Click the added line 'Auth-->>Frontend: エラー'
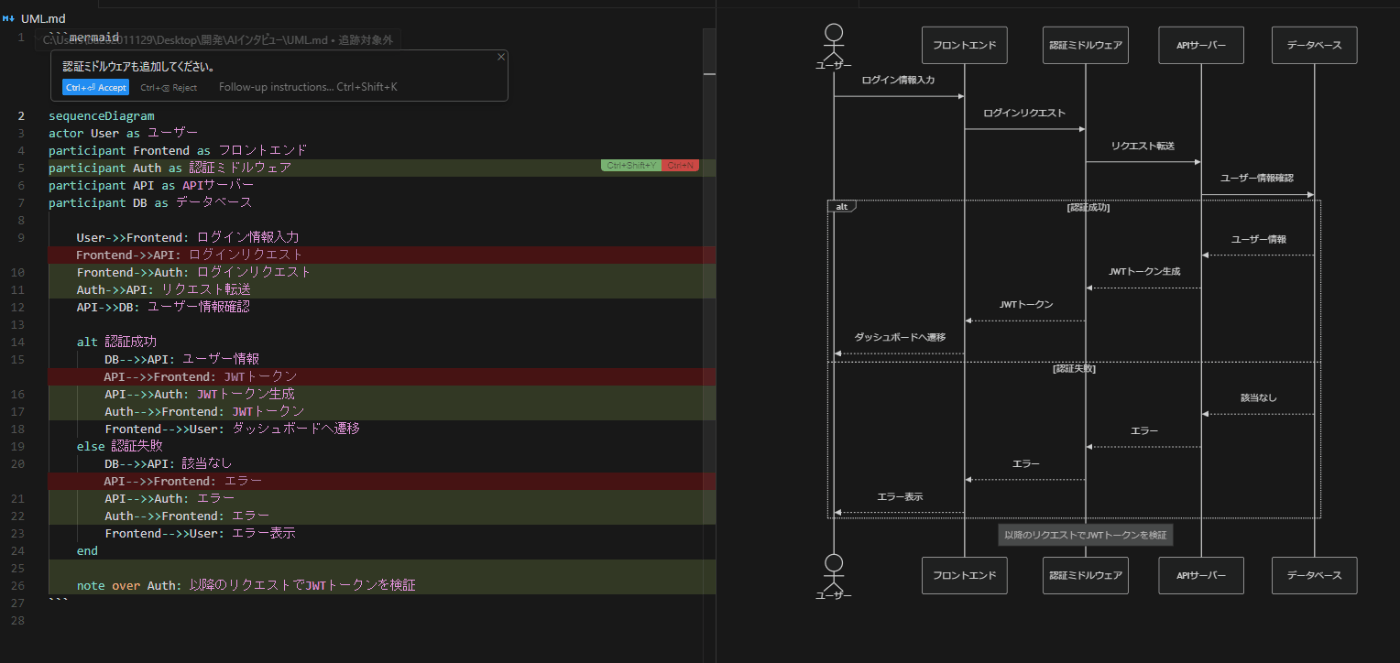 (187, 516)
